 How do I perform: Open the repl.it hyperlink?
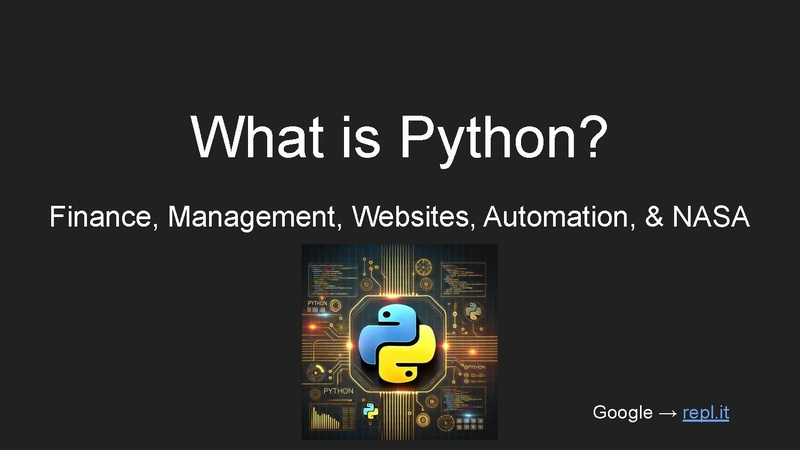tap(706, 413)
